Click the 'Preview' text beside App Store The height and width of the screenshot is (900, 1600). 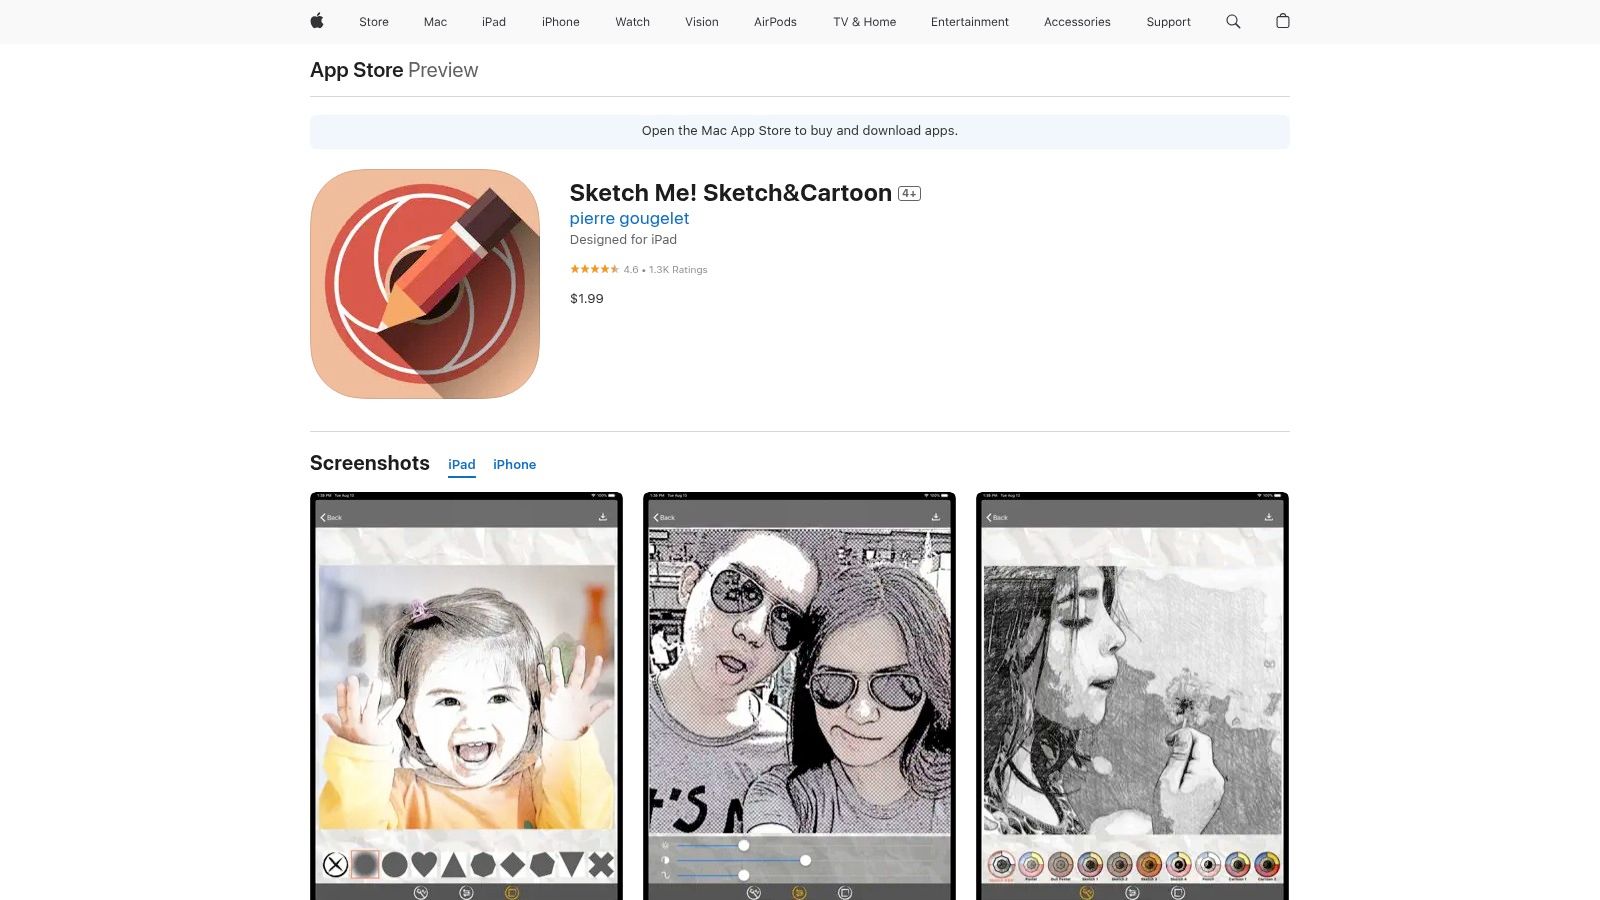[x=443, y=70]
